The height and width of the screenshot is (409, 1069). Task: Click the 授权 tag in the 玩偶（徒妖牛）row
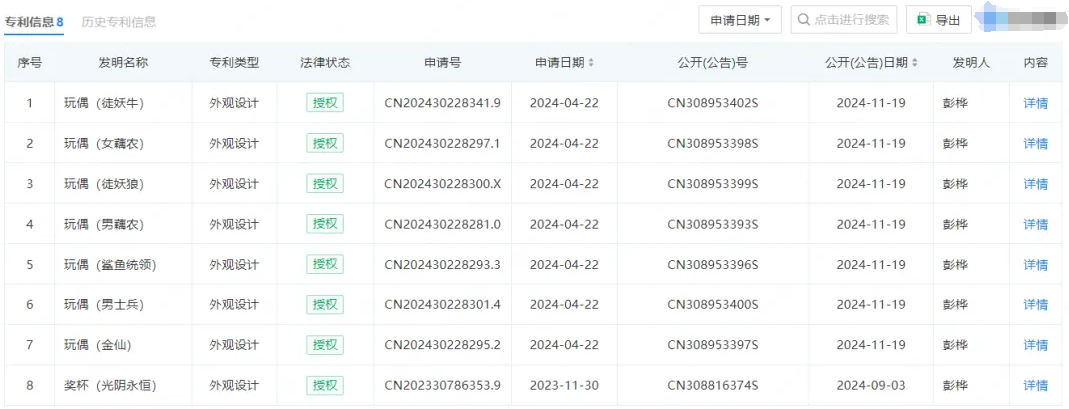[x=325, y=103]
